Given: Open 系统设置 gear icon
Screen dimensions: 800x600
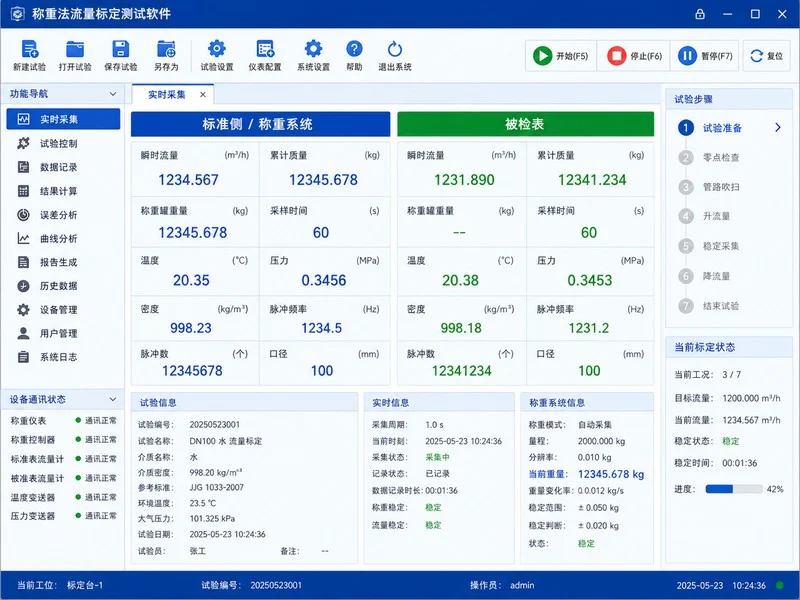Looking at the screenshot, I should (x=313, y=48).
